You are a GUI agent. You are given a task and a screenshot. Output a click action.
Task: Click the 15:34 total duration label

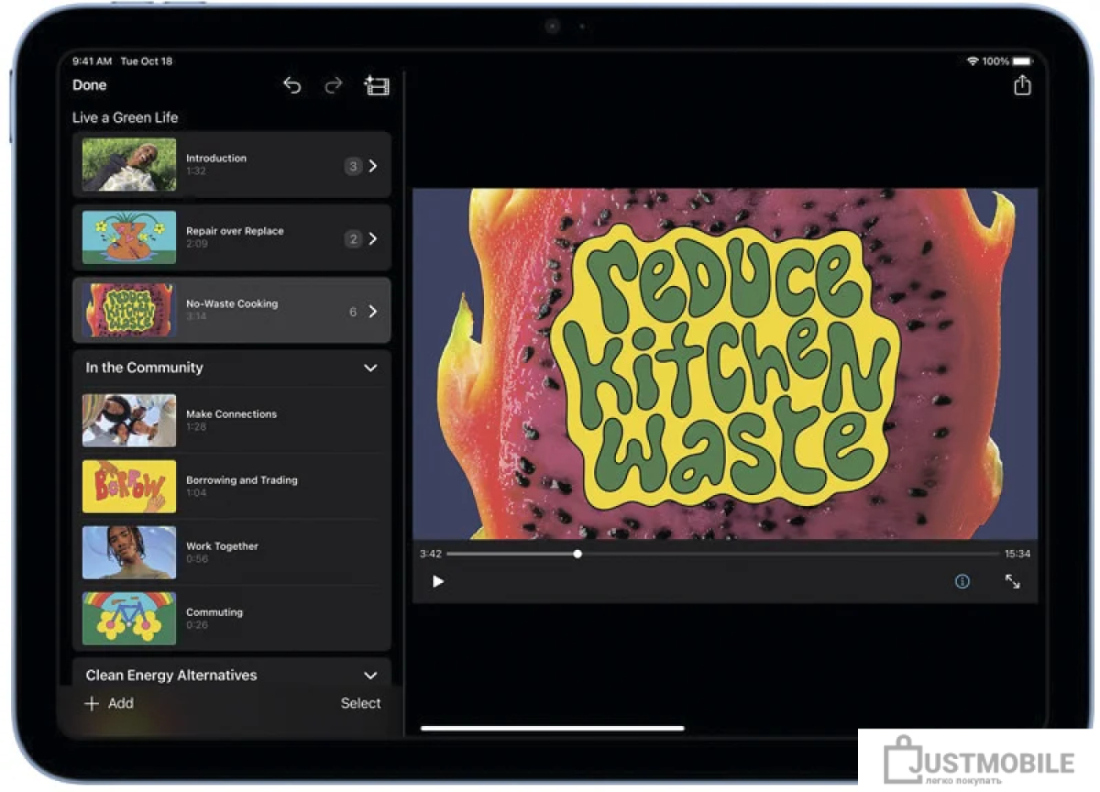click(x=1017, y=553)
